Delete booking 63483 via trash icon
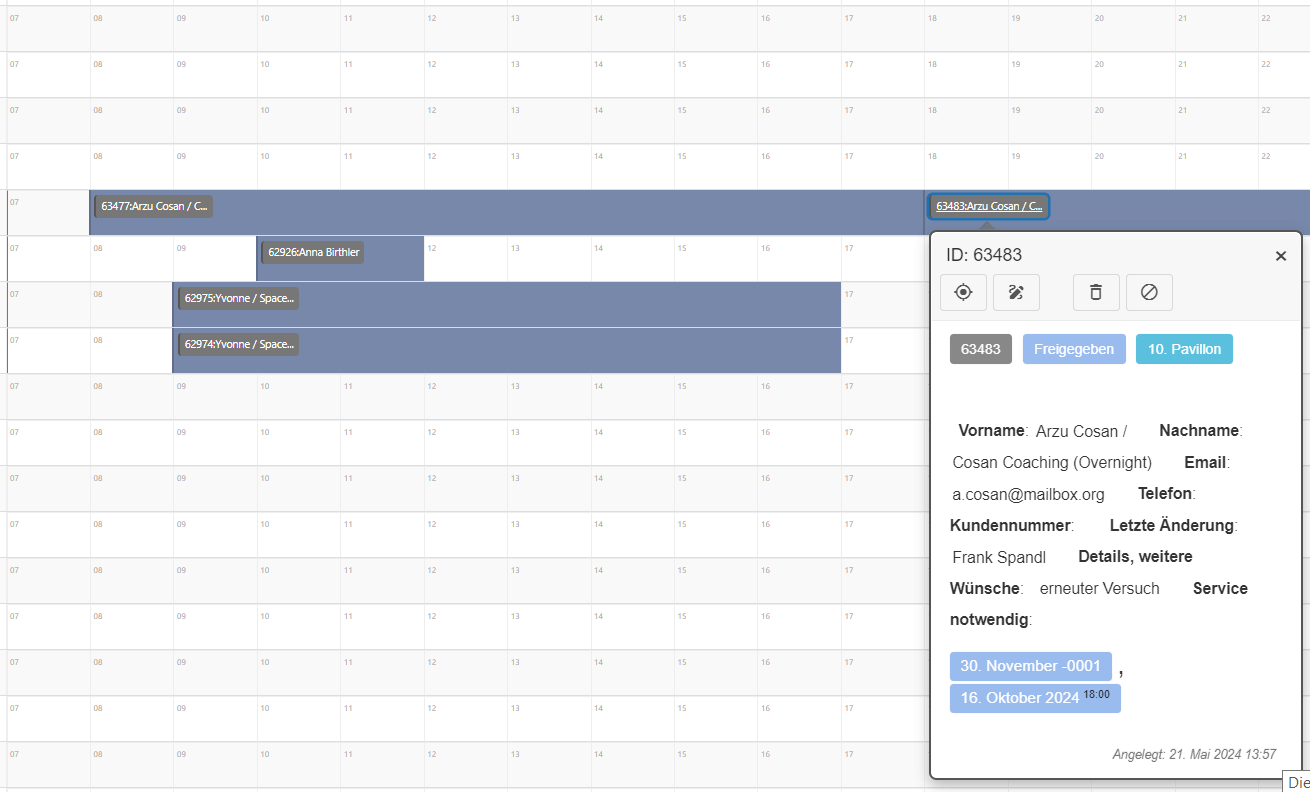 click(1096, 292)
